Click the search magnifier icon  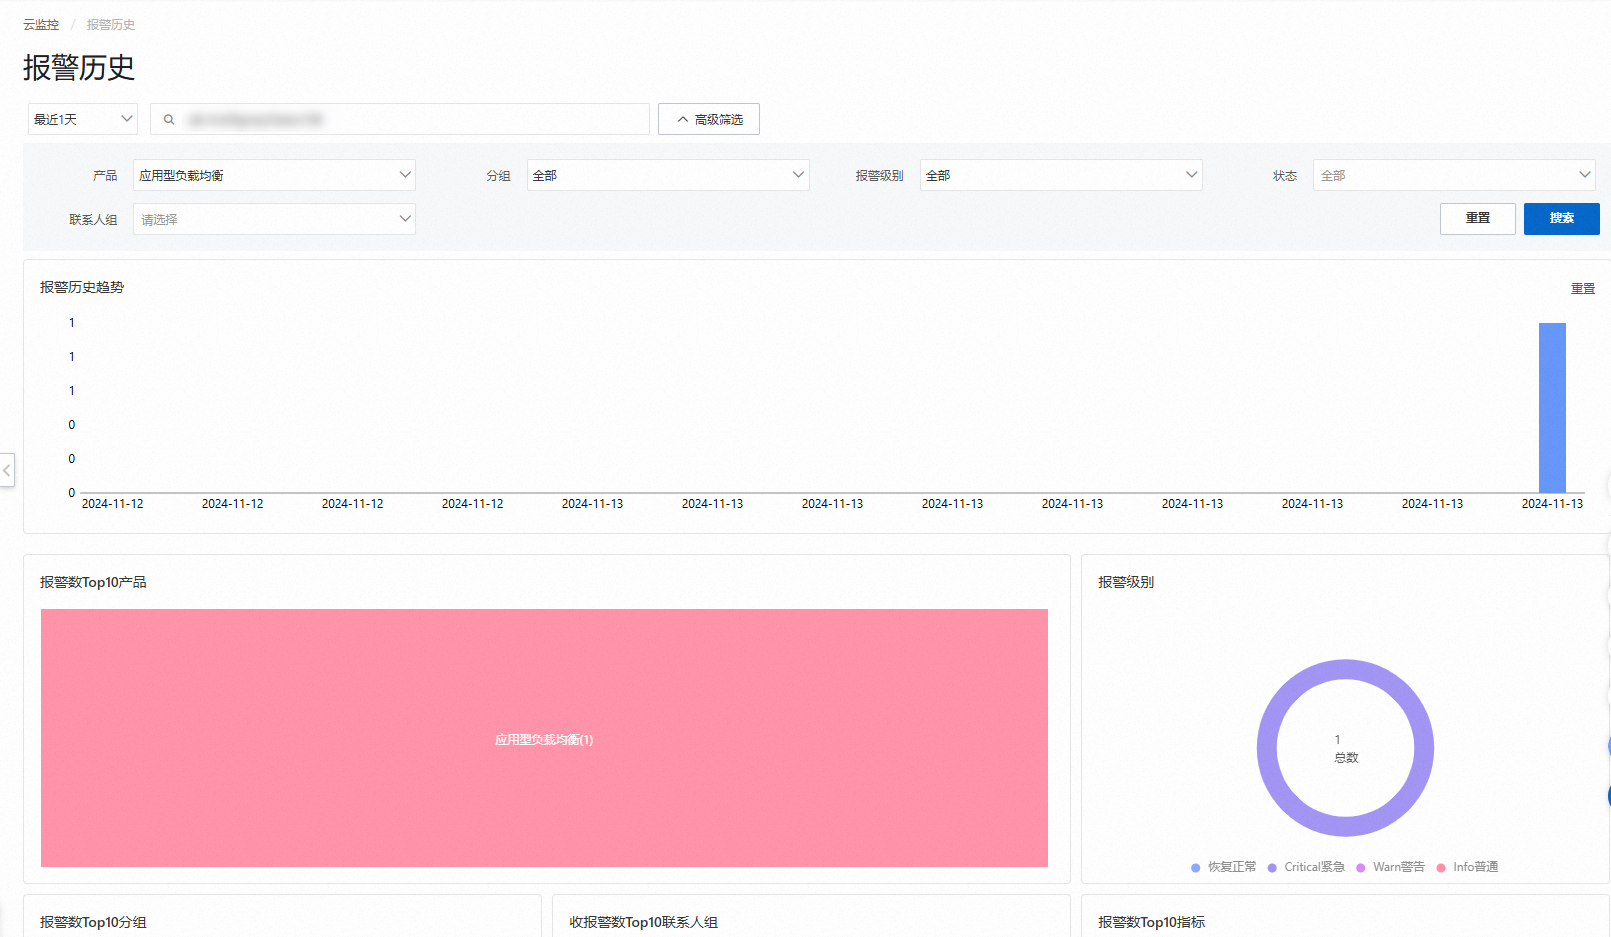[x=169, y=120]
